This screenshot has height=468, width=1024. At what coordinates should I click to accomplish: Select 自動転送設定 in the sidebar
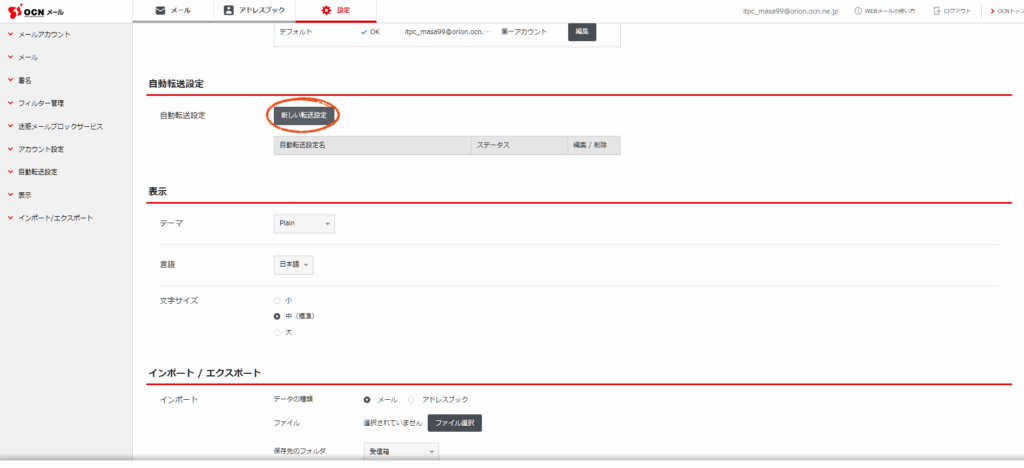38,172
